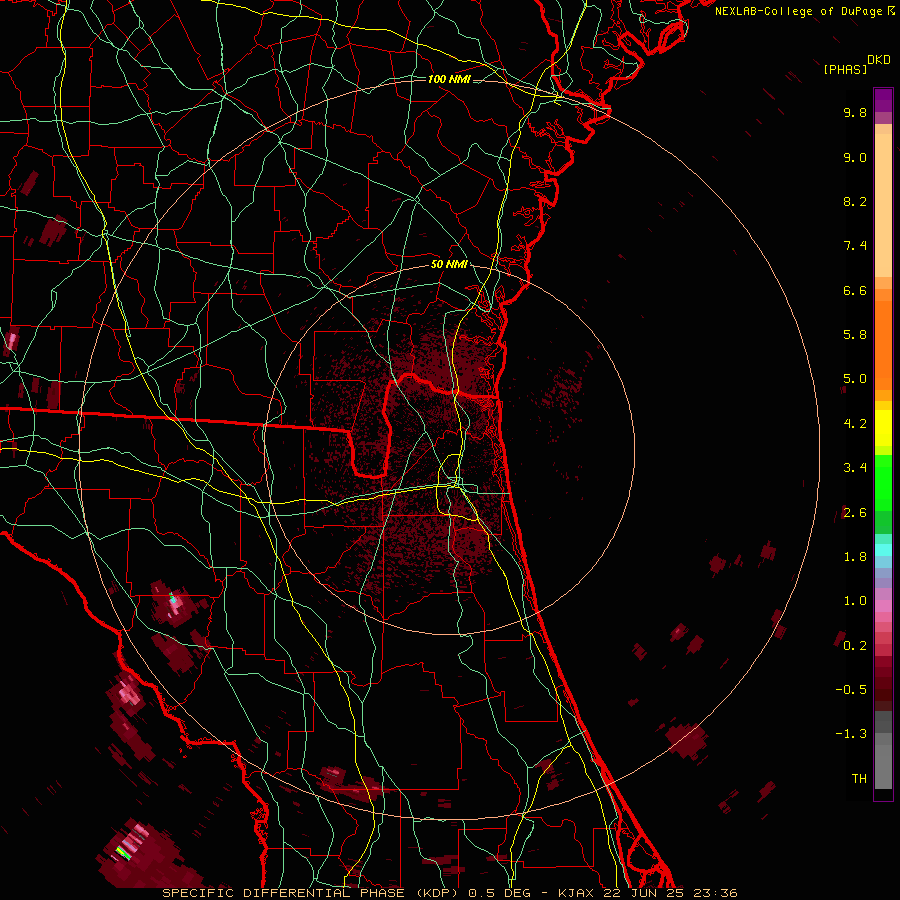Click the 2.6 value on the color scale
This screenshot has width=900, height=900.
click(x=855, y=513)
